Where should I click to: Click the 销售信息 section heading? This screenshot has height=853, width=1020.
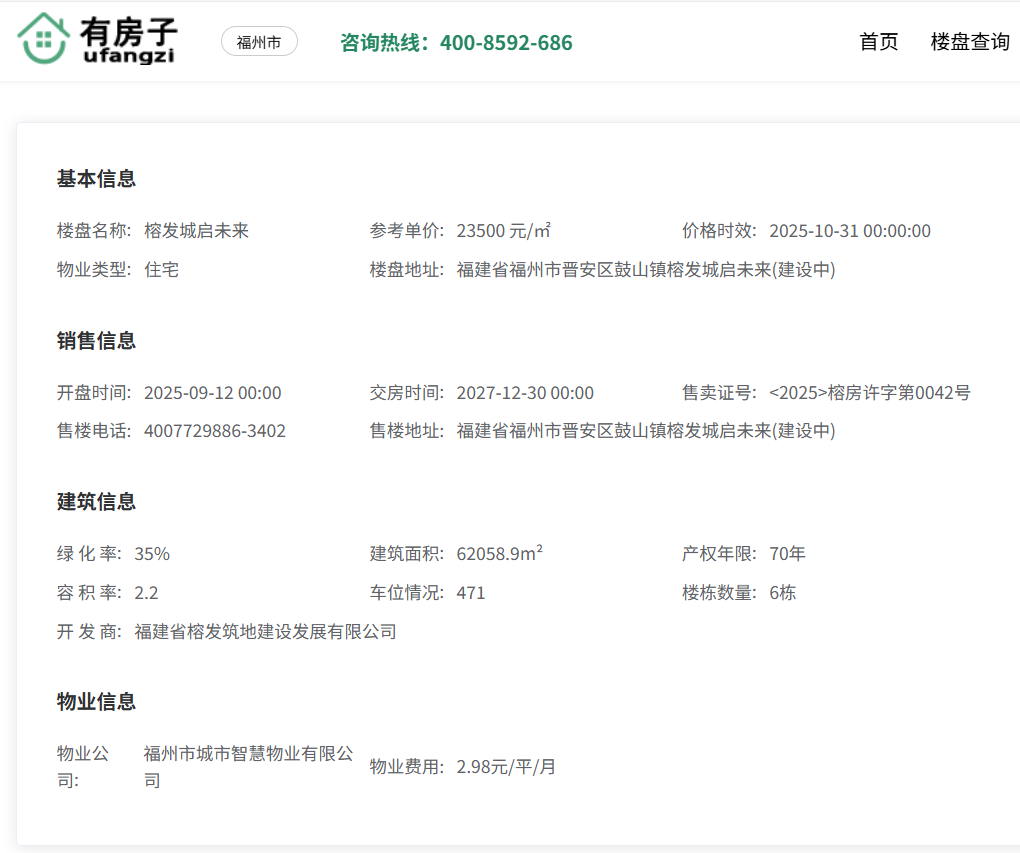tap(96, 341)
